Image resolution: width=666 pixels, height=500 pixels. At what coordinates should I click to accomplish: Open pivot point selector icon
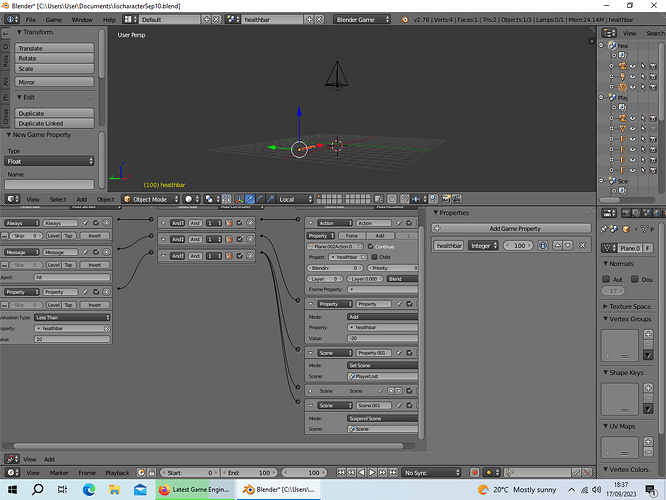212,199
